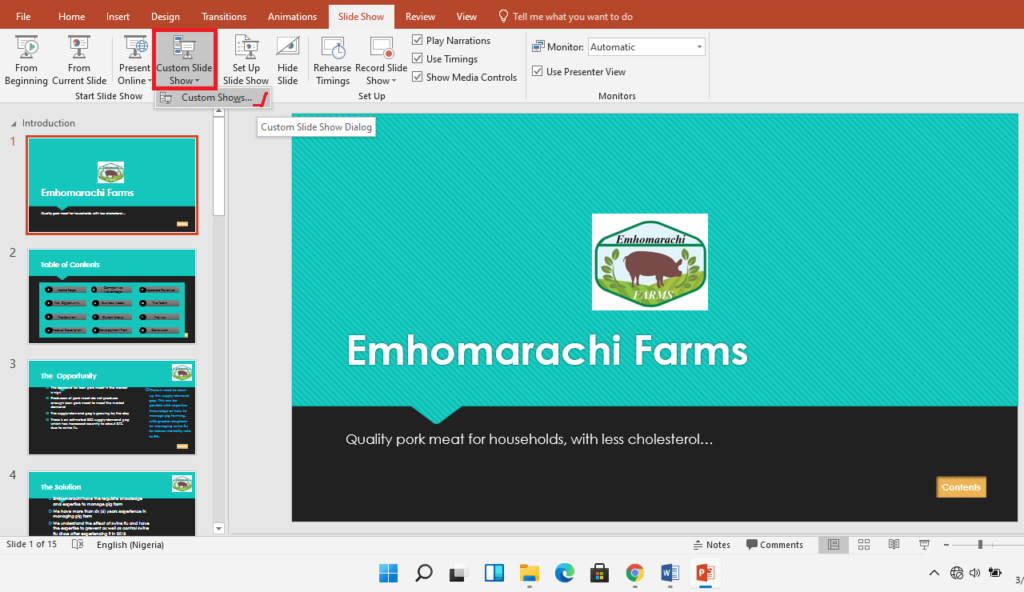Open Microsoft Edge from taskbar
This screenshot has height=592, width=1024.
[x=564, y=573]
